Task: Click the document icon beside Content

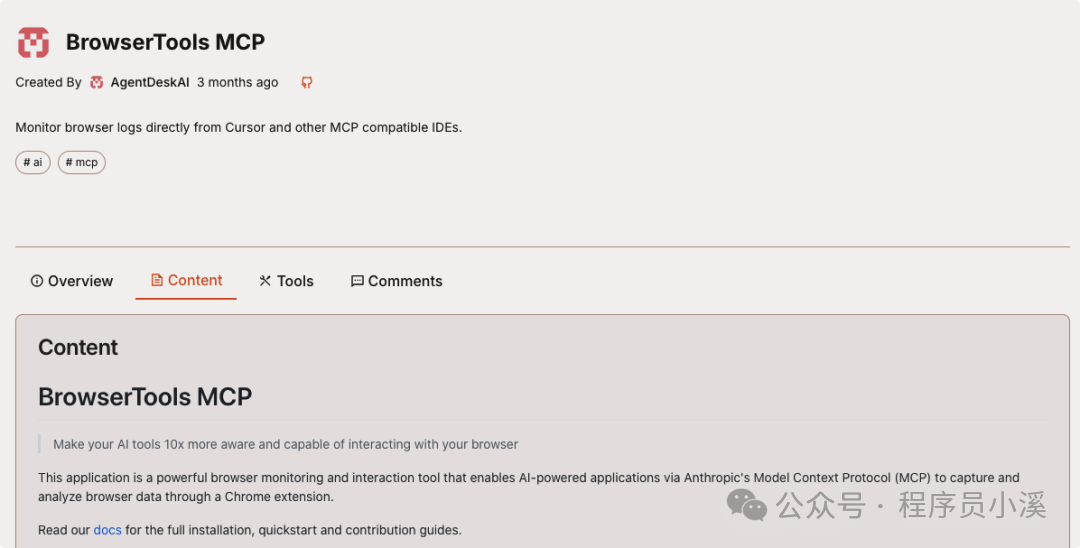Action: 157,280
